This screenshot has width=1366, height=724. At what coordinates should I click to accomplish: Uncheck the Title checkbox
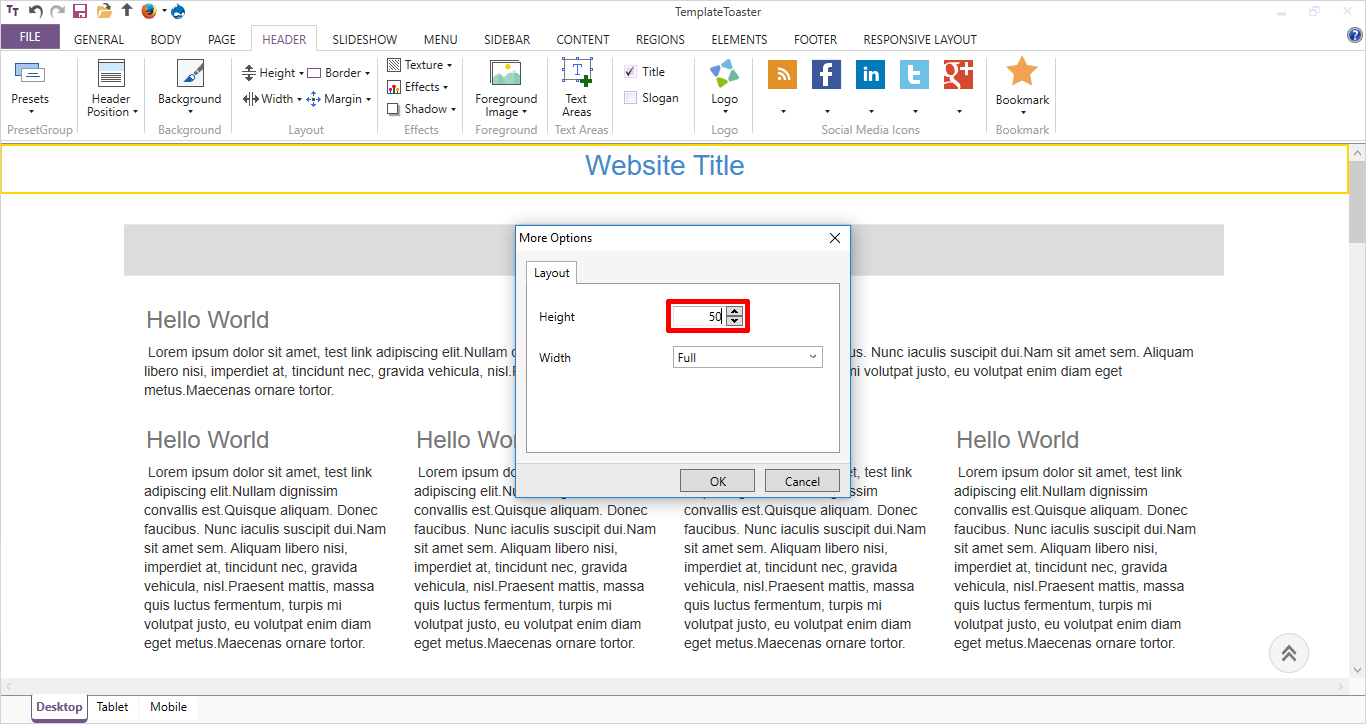click(x=631, y=72)
